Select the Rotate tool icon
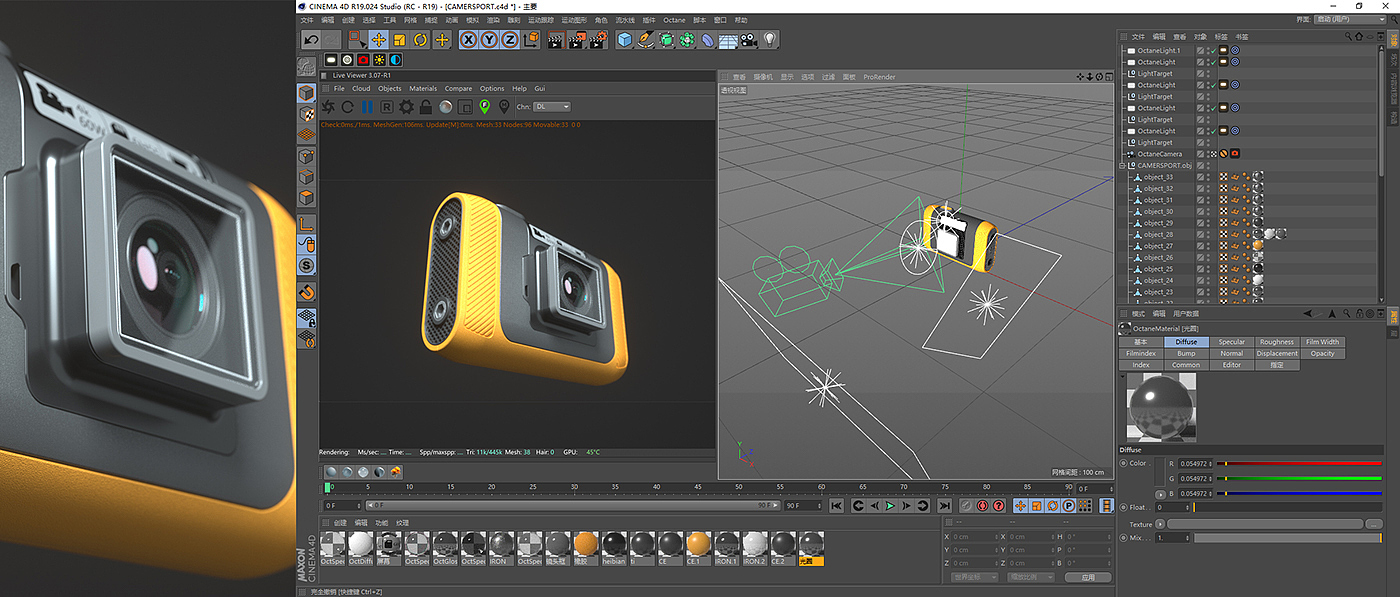1400x597 pixels. (421, 40)
